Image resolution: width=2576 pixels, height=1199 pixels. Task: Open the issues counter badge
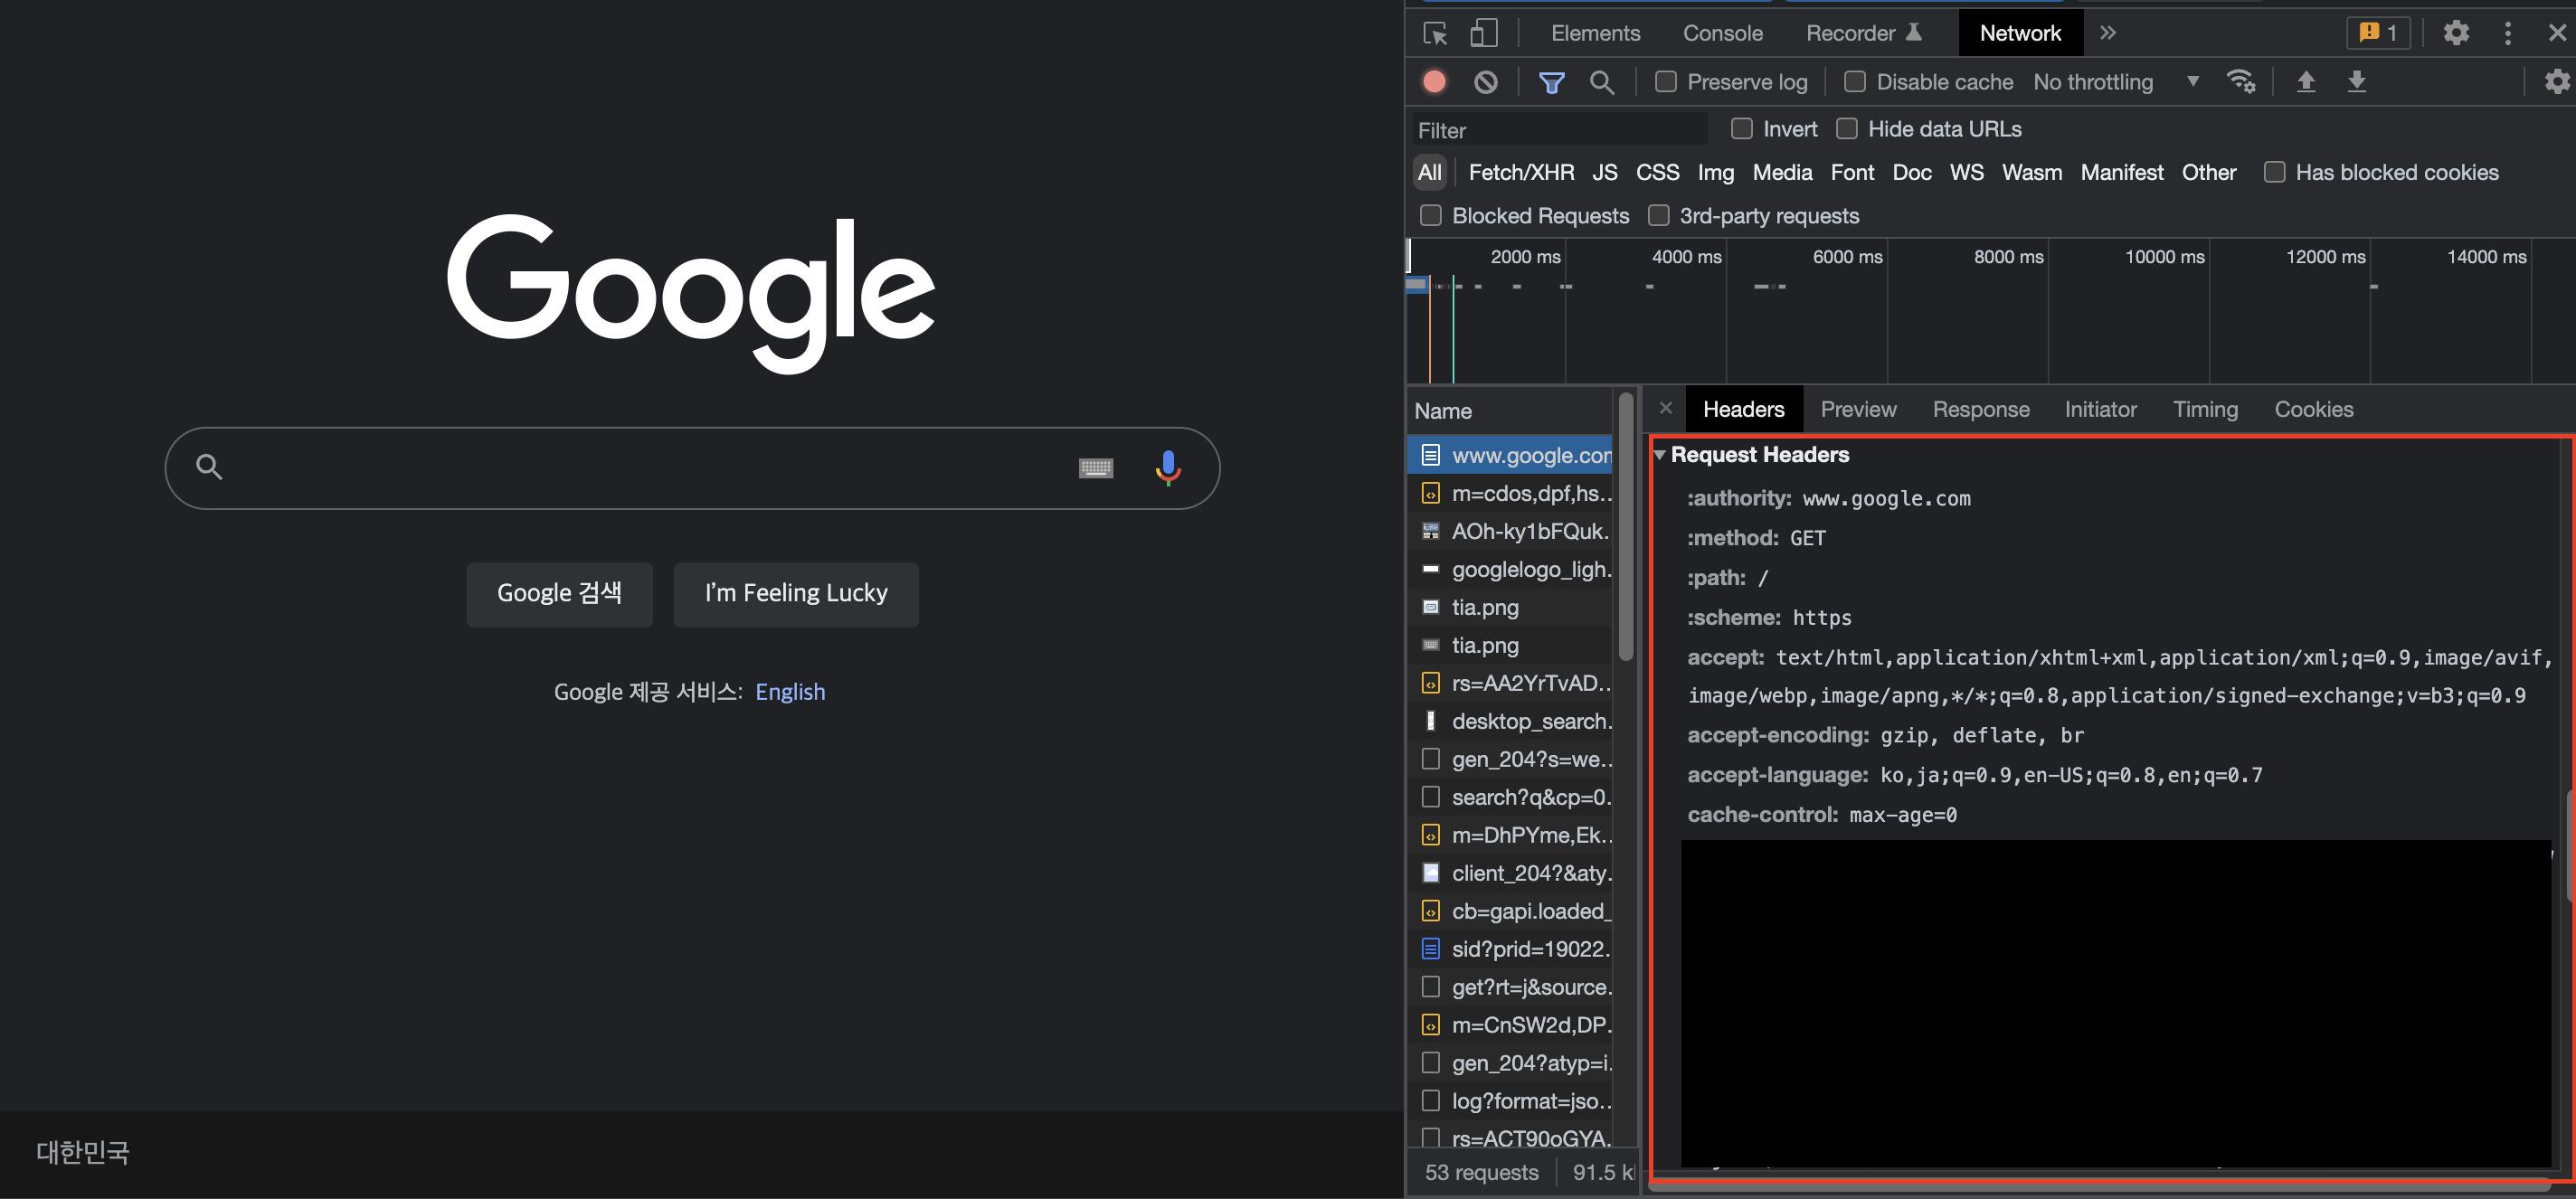(x=2378, y=33)
